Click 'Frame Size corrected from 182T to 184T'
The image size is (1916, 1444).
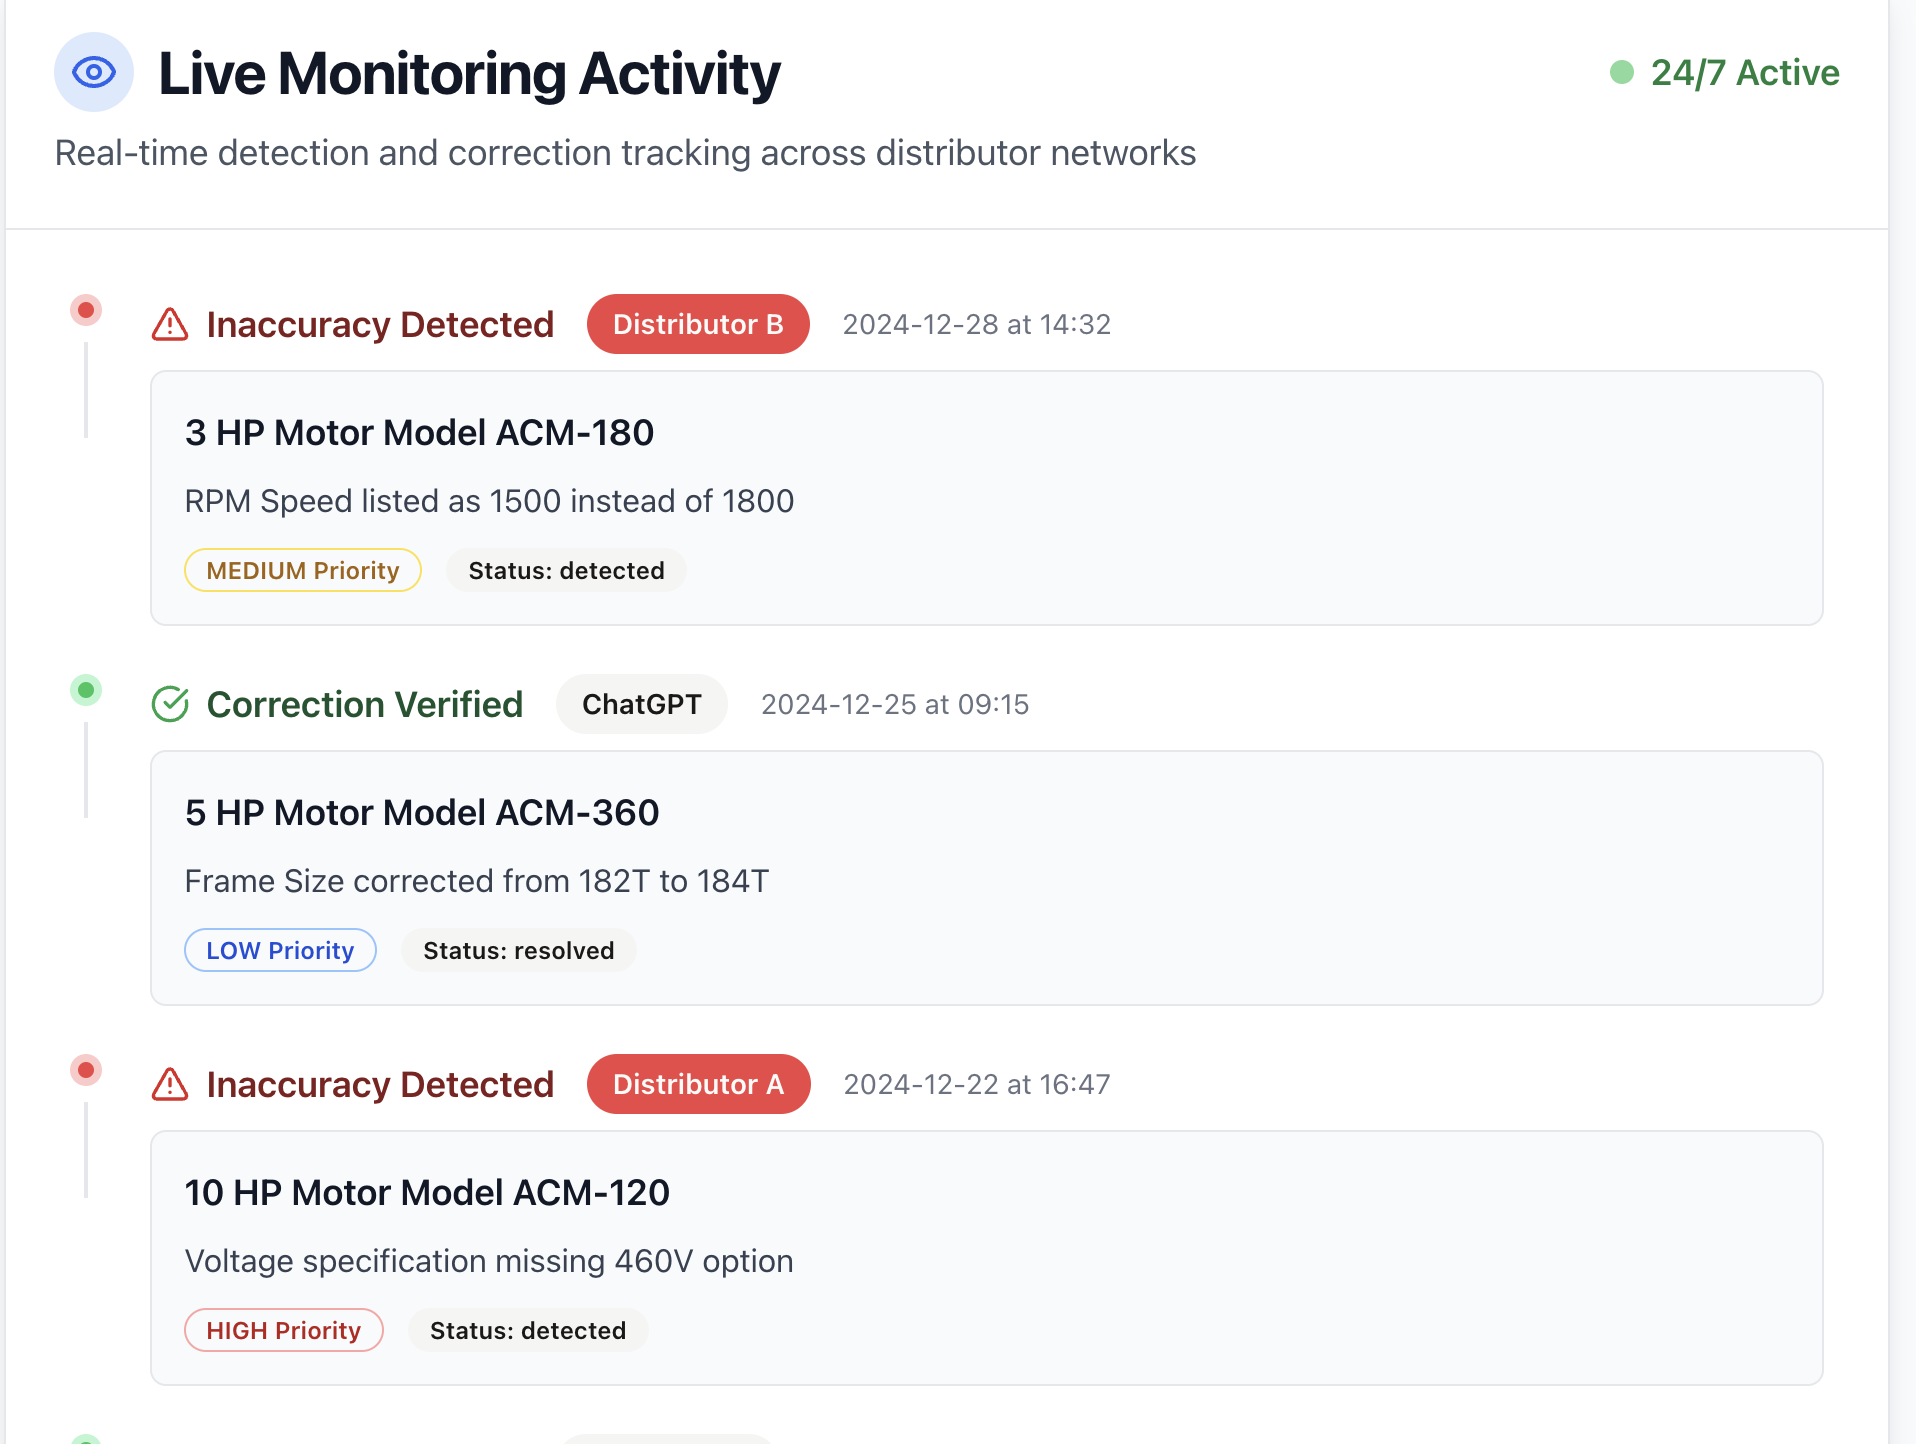click(x=477, y=880)
